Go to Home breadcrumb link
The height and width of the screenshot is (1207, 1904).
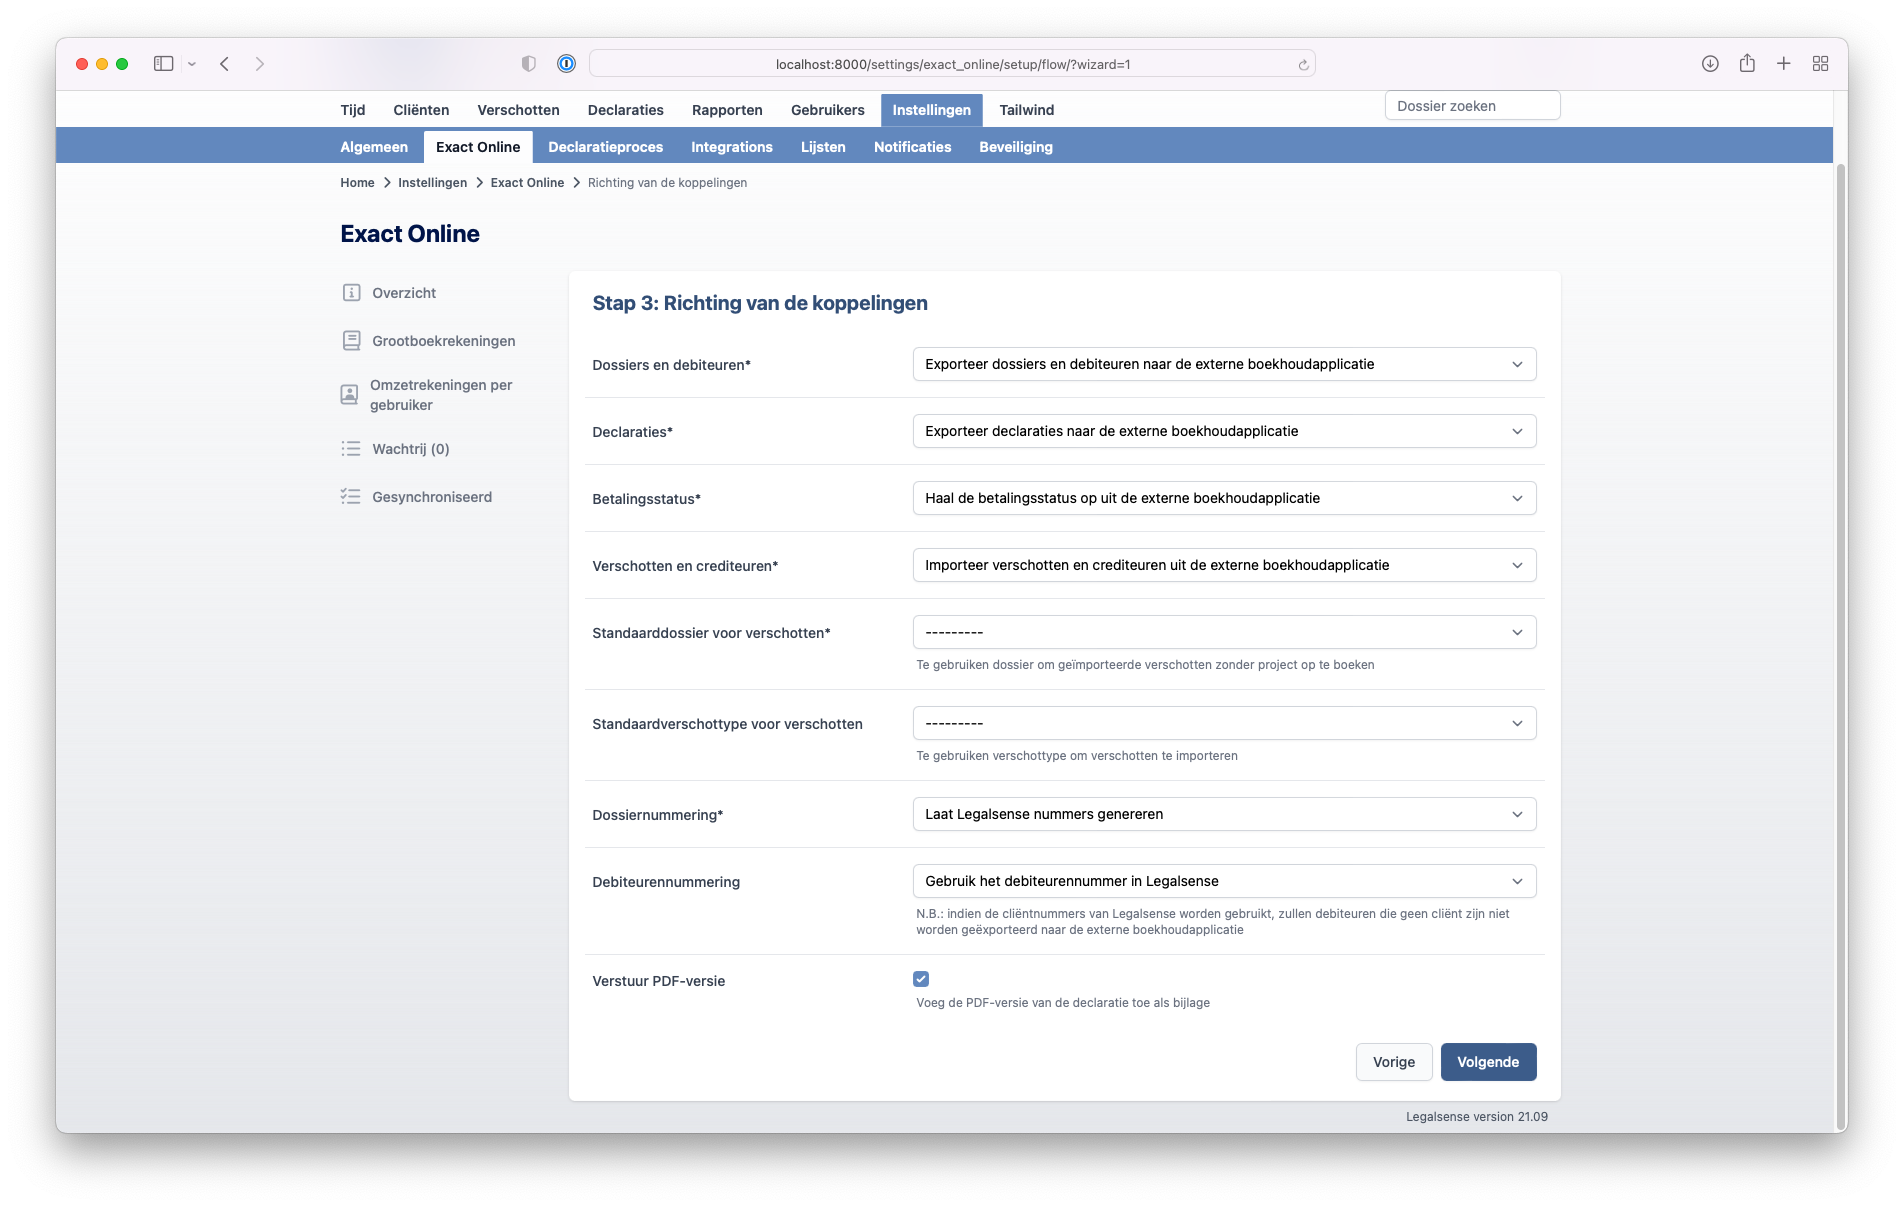click(357, 183)
